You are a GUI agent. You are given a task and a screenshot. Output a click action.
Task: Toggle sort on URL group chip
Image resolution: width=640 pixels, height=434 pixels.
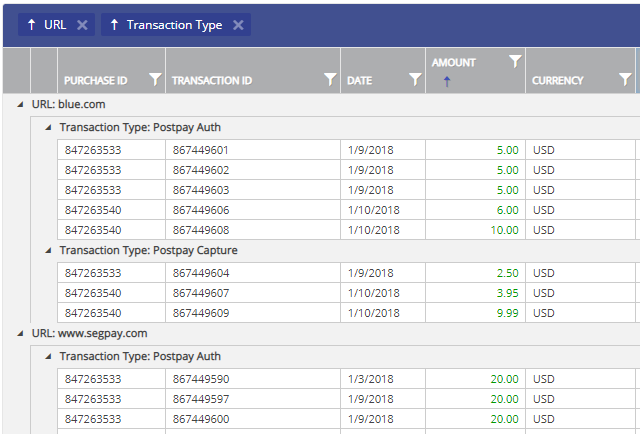pos(31,25)
